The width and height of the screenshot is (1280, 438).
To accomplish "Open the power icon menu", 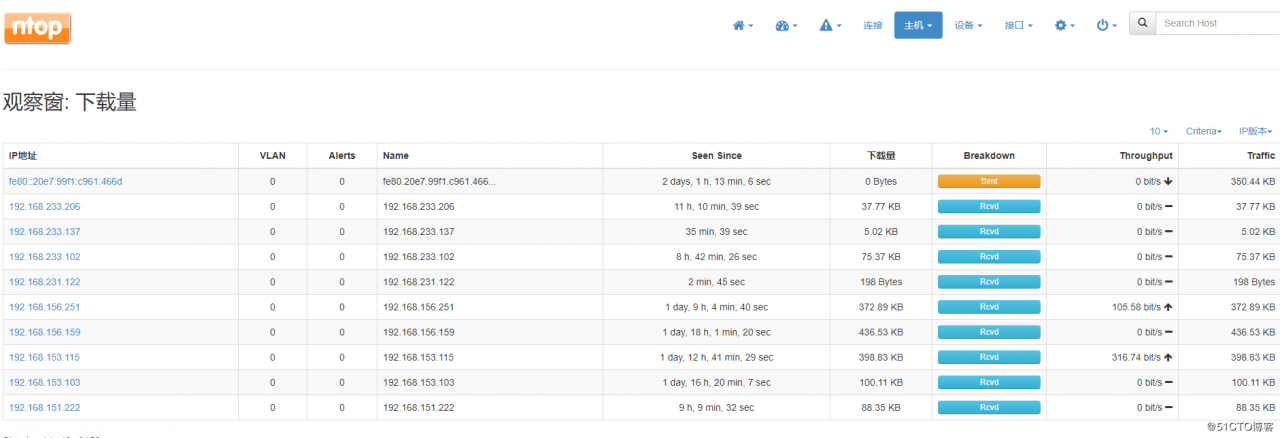I will pos(1106,25).
